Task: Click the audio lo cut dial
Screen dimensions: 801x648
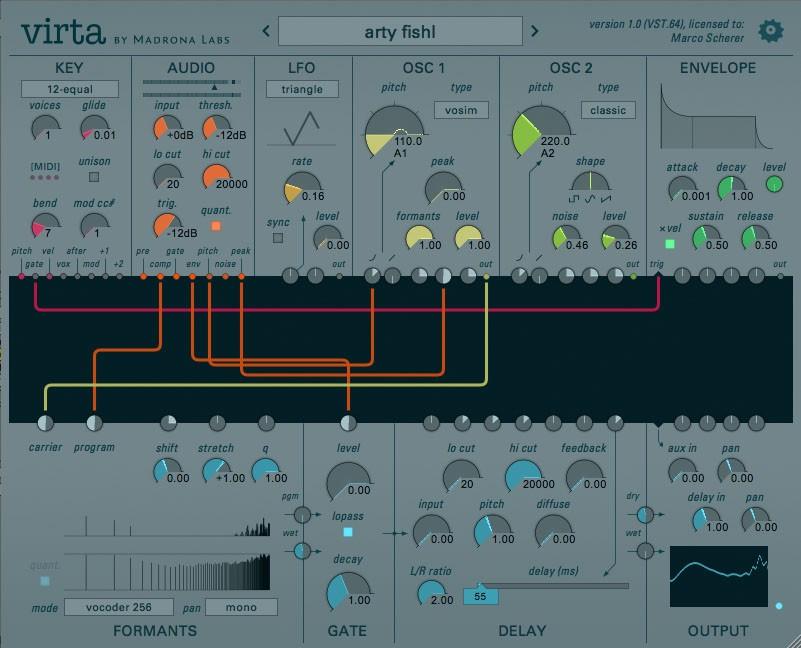Action: (x=168, y=177)
